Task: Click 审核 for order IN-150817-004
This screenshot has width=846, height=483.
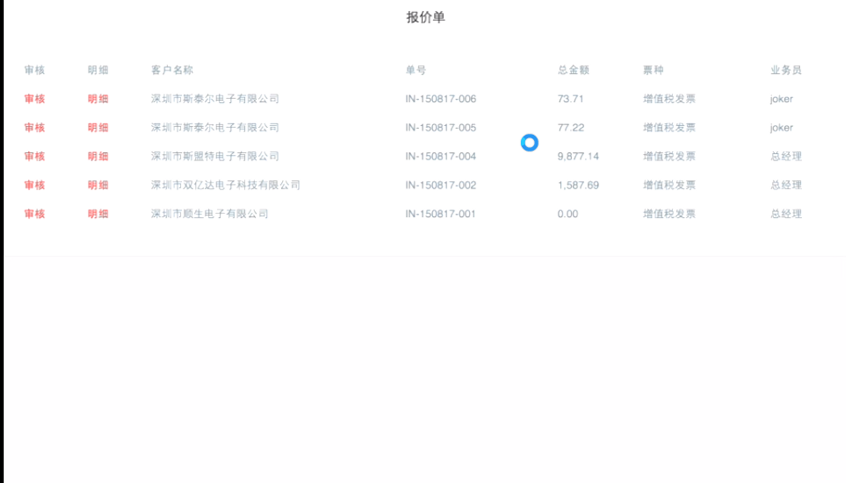Action: click(35, 156)
